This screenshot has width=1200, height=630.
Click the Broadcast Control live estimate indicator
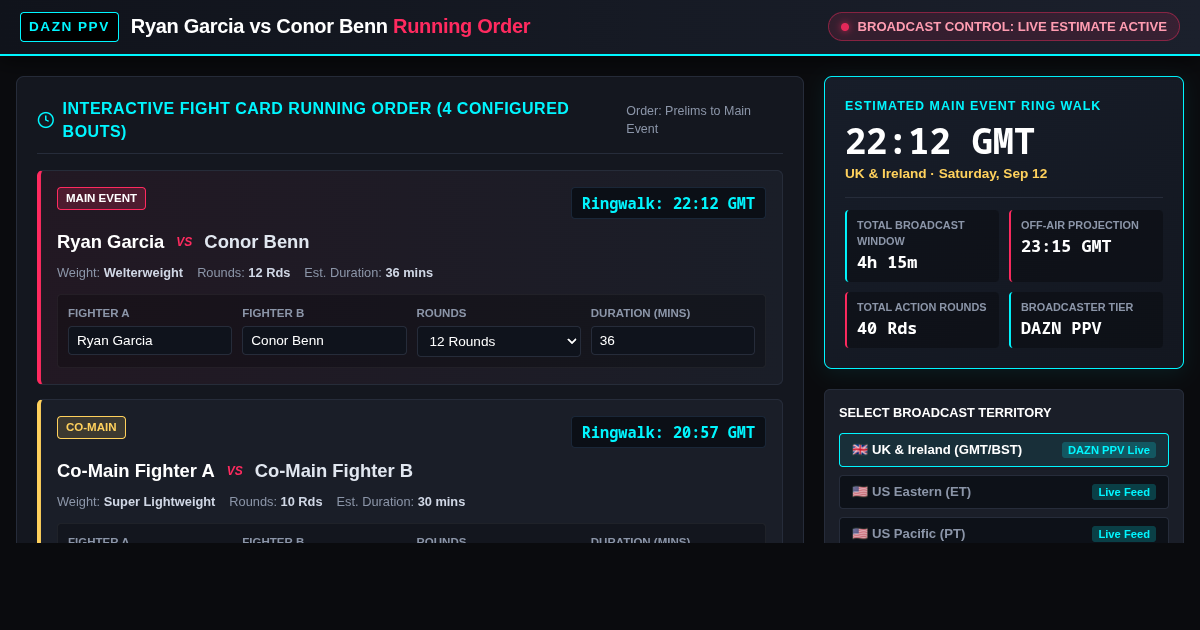[x=1003, y=27]
